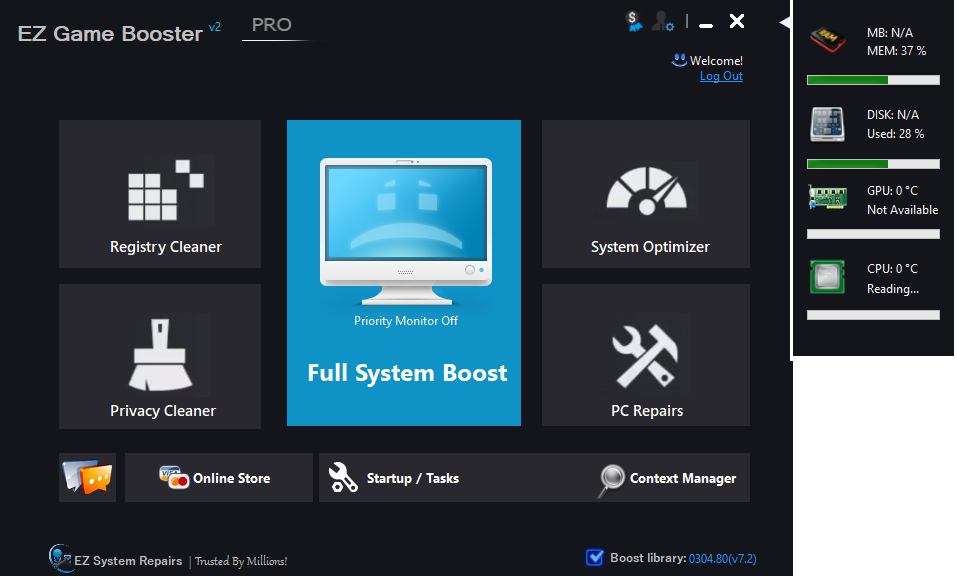This screenshot has width=957, height=576.
Task: Click the CPU processor icon
Action: [827, 277]
